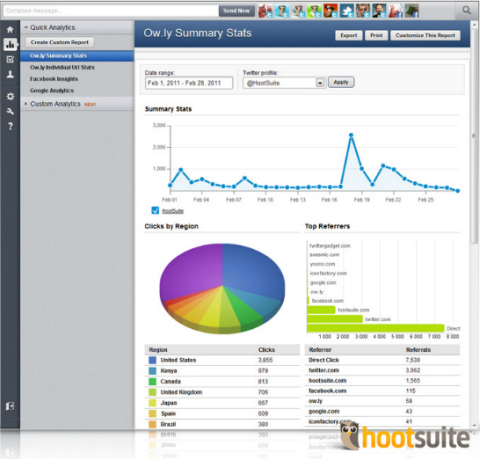
Task: Click the 'hootsuite.com' referrer table row
Action: point(382,381)
